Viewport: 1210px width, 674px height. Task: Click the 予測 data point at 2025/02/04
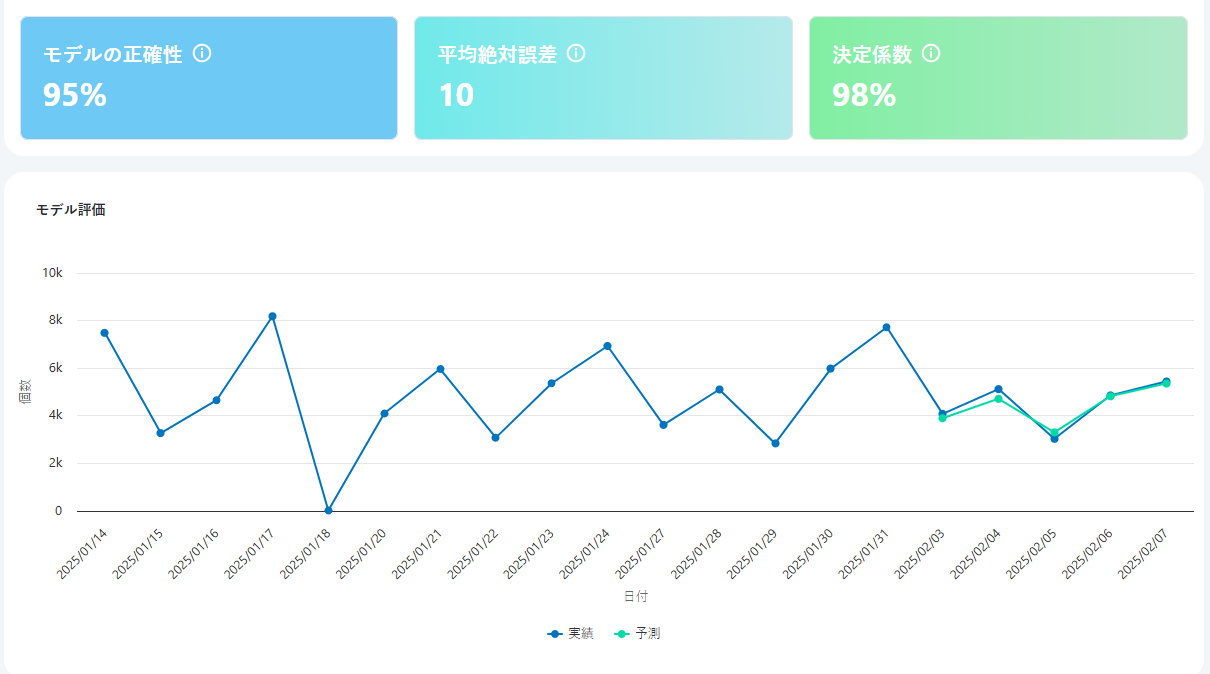(x=998, y=399)
